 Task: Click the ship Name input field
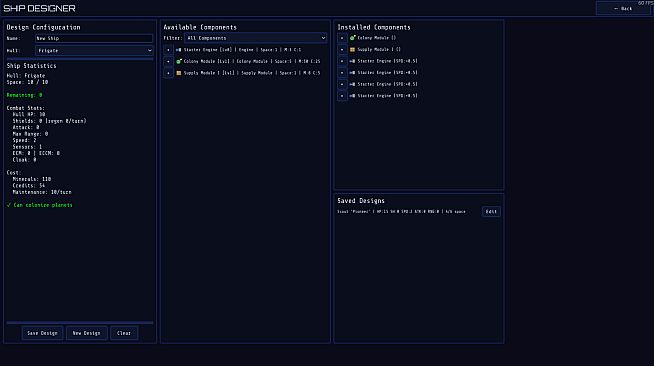[x=94, y=38]
